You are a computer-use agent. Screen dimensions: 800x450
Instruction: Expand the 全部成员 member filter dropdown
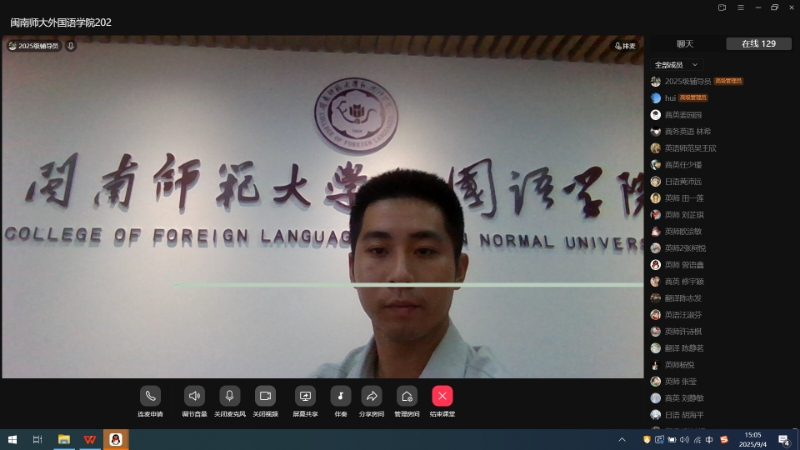click(x=677, y=64)
